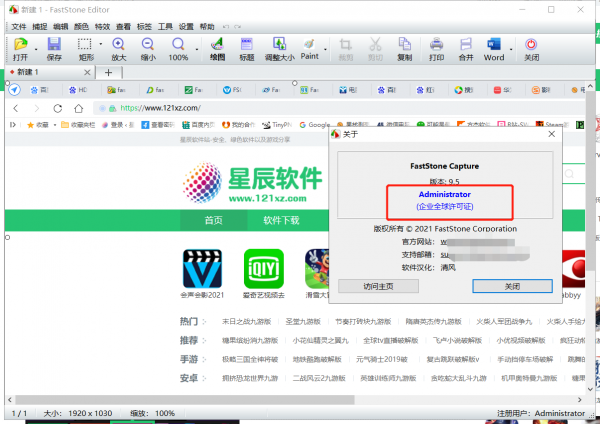The image size is (600, 424).
Task: Click the 访问主页 button in About dialog
Action: [378, 286]
